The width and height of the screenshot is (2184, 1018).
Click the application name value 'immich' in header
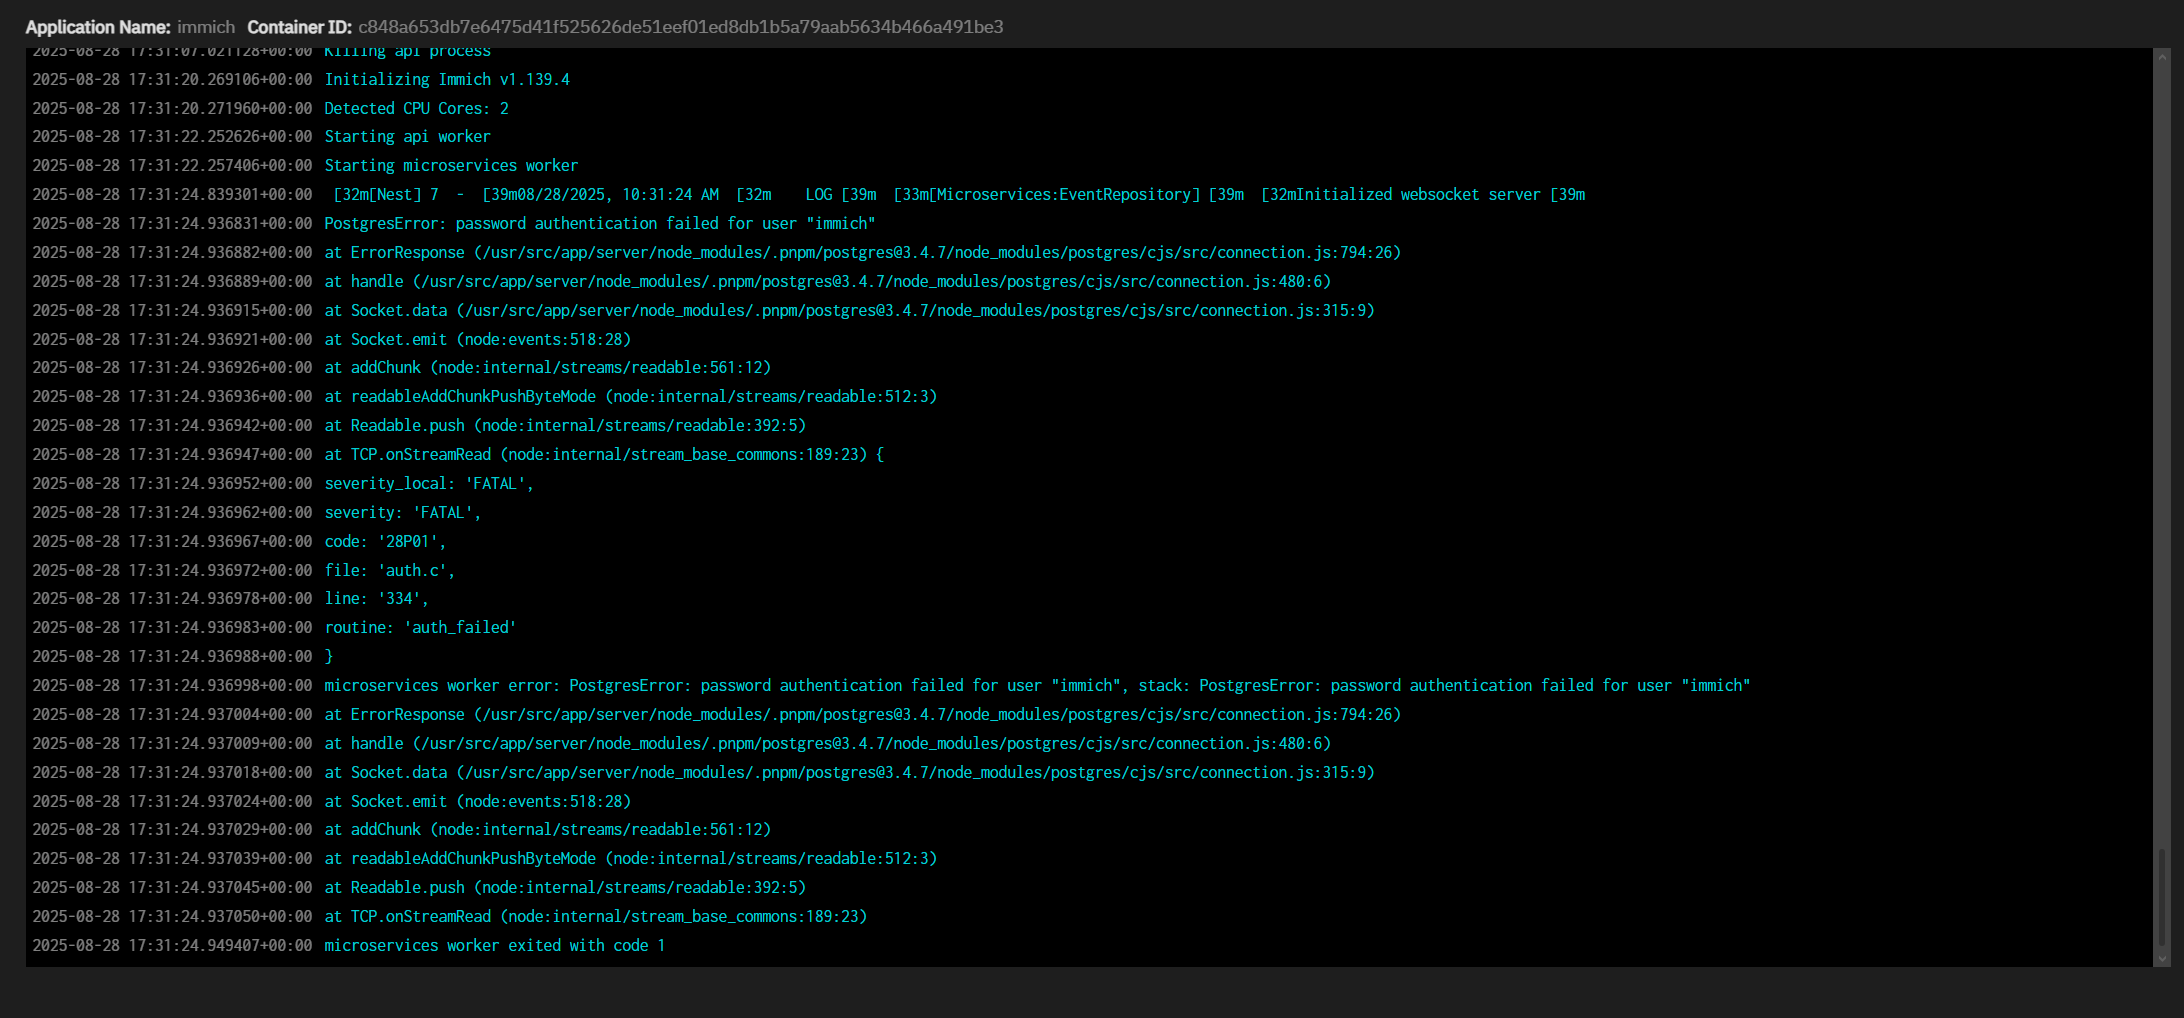206,27
